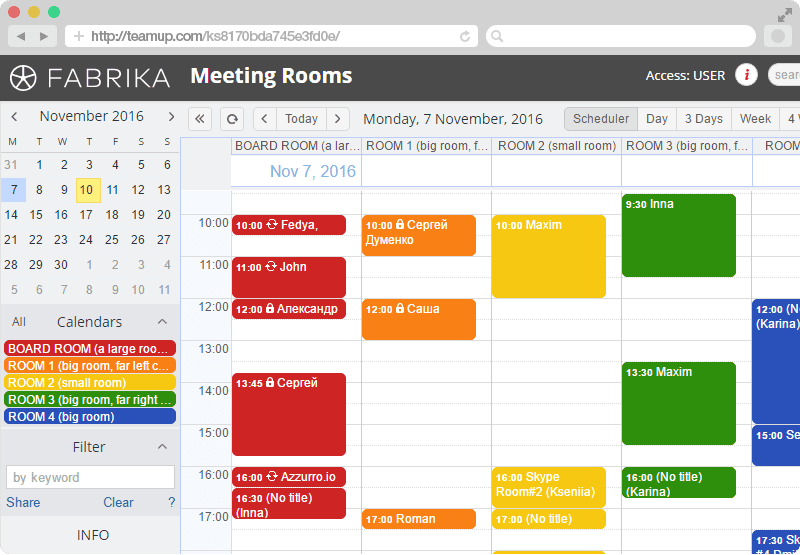Screen dimensions: 800x555
Task: Toggle BOARD ROOM calendar visibility
Action: 90,348
